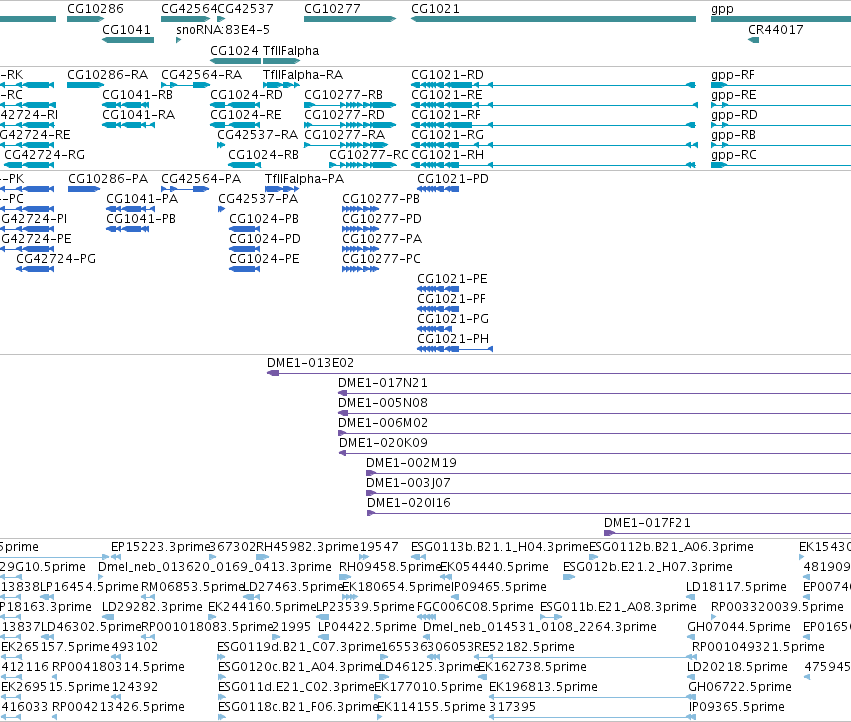Click the long teal CG1021 gene bar
This screenshot has height=722, width=851.
(x=553, y=19)
